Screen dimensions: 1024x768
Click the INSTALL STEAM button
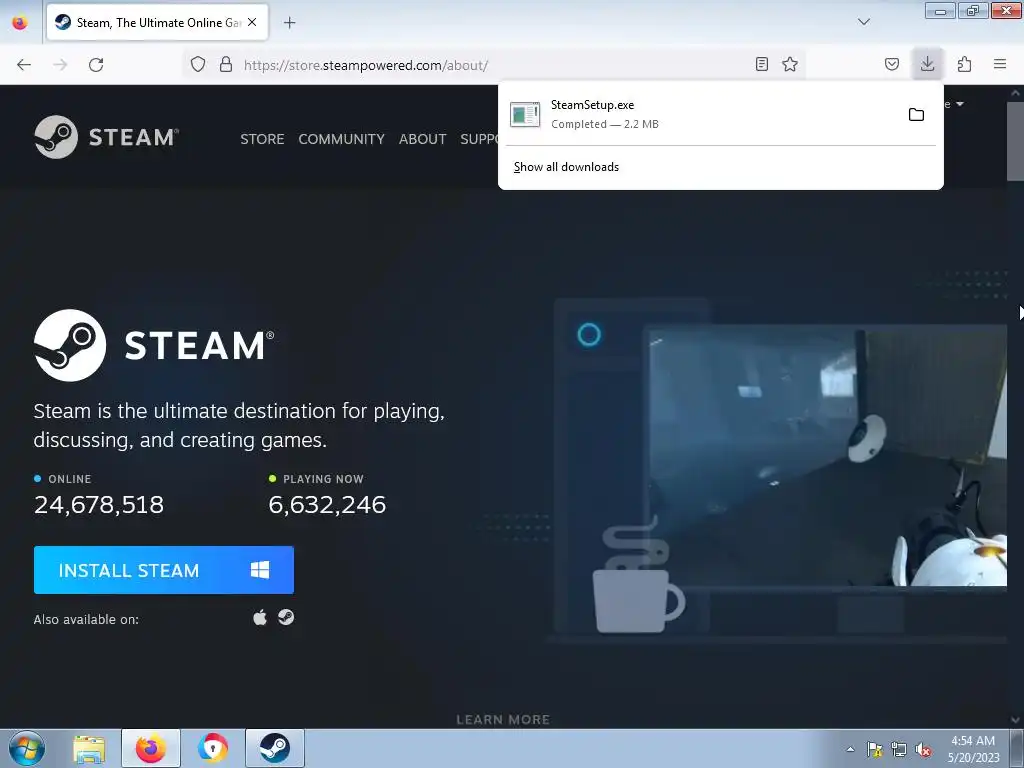tap(164, 570)
